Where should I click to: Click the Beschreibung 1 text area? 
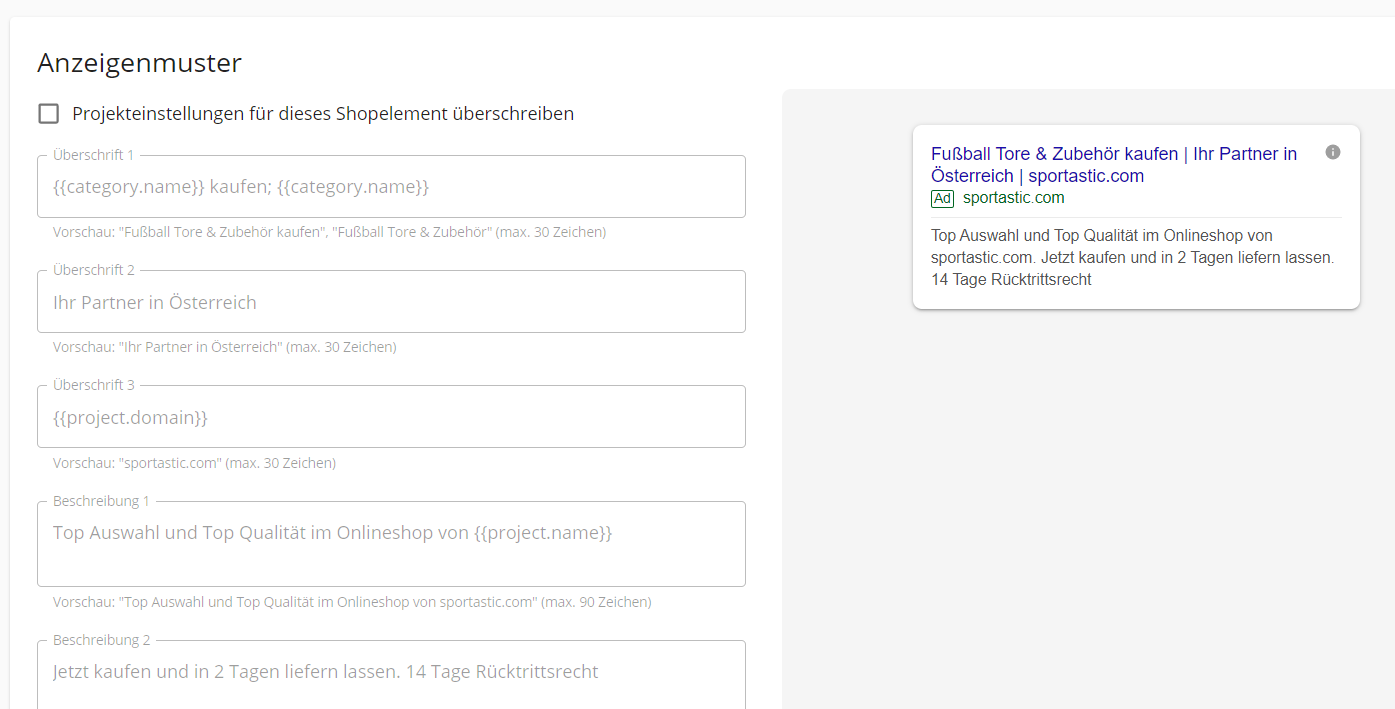(391, 544)
